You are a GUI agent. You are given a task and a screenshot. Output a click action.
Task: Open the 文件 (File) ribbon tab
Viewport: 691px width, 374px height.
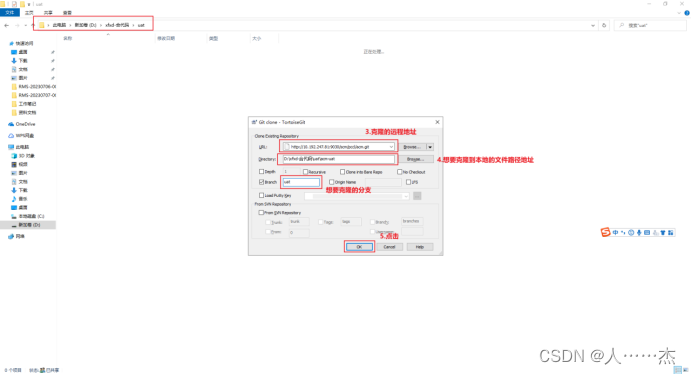tap(10, 13)
